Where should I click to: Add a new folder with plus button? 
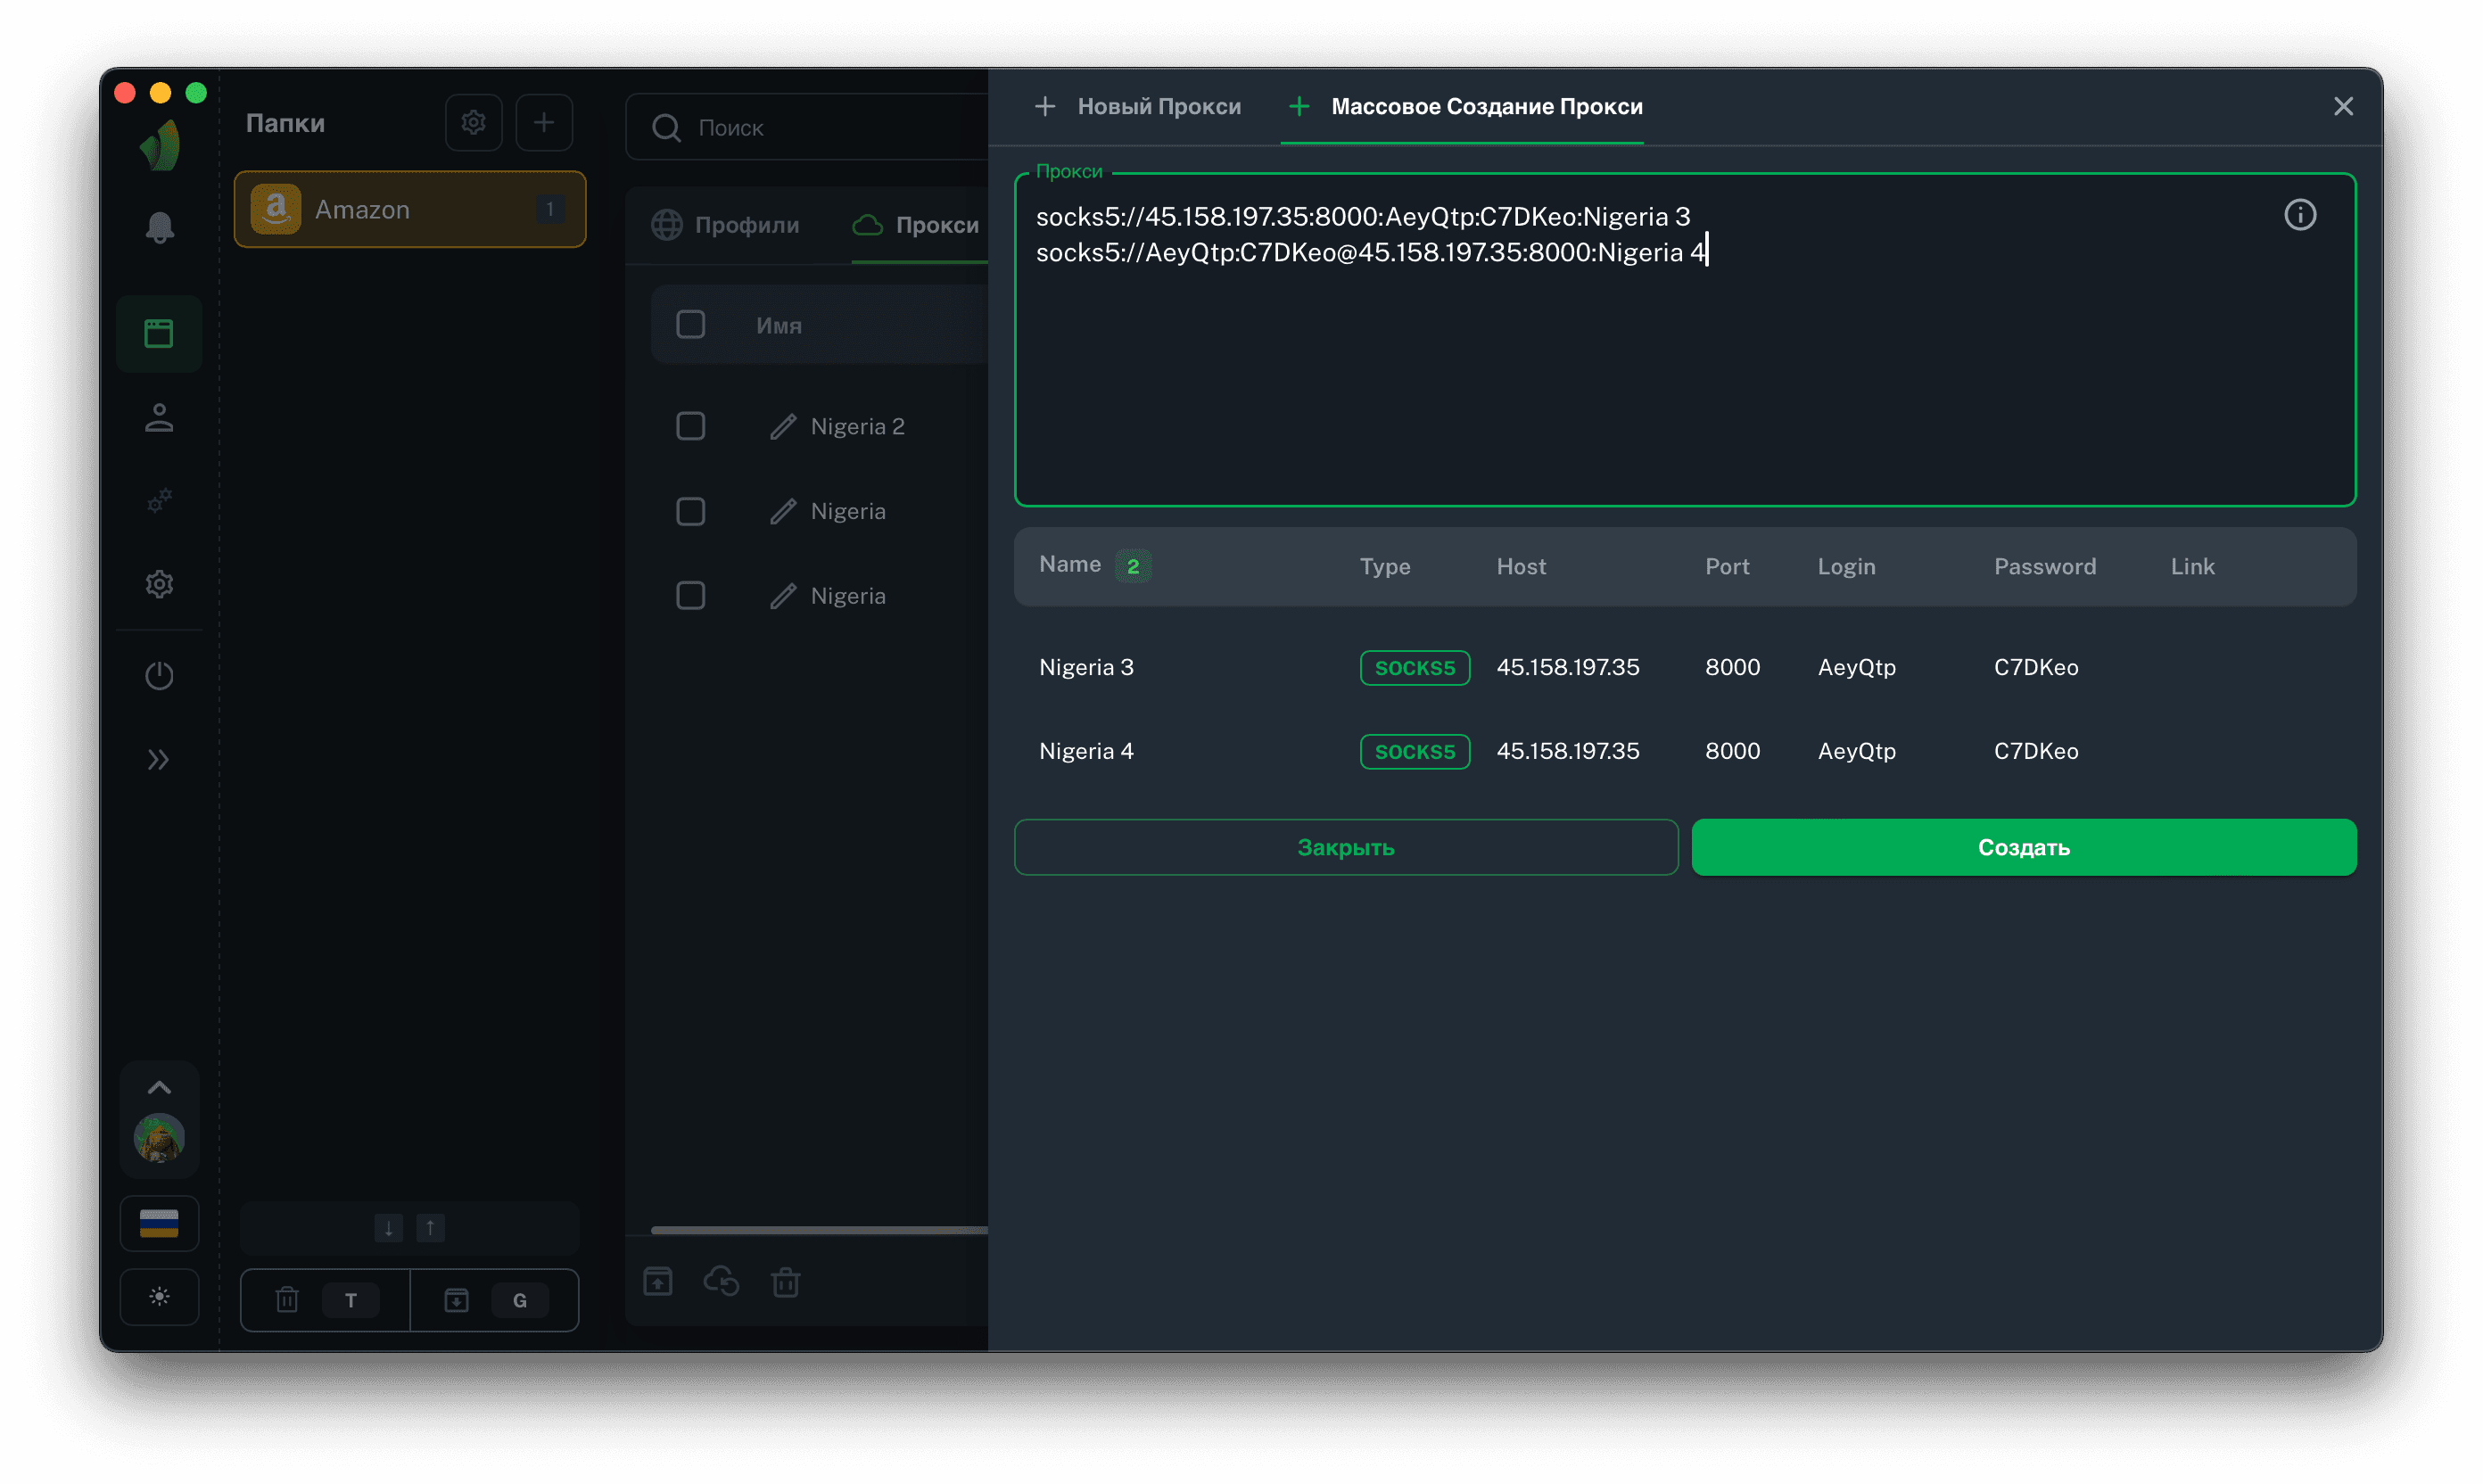pyautogui.click(x=543, y=123)
